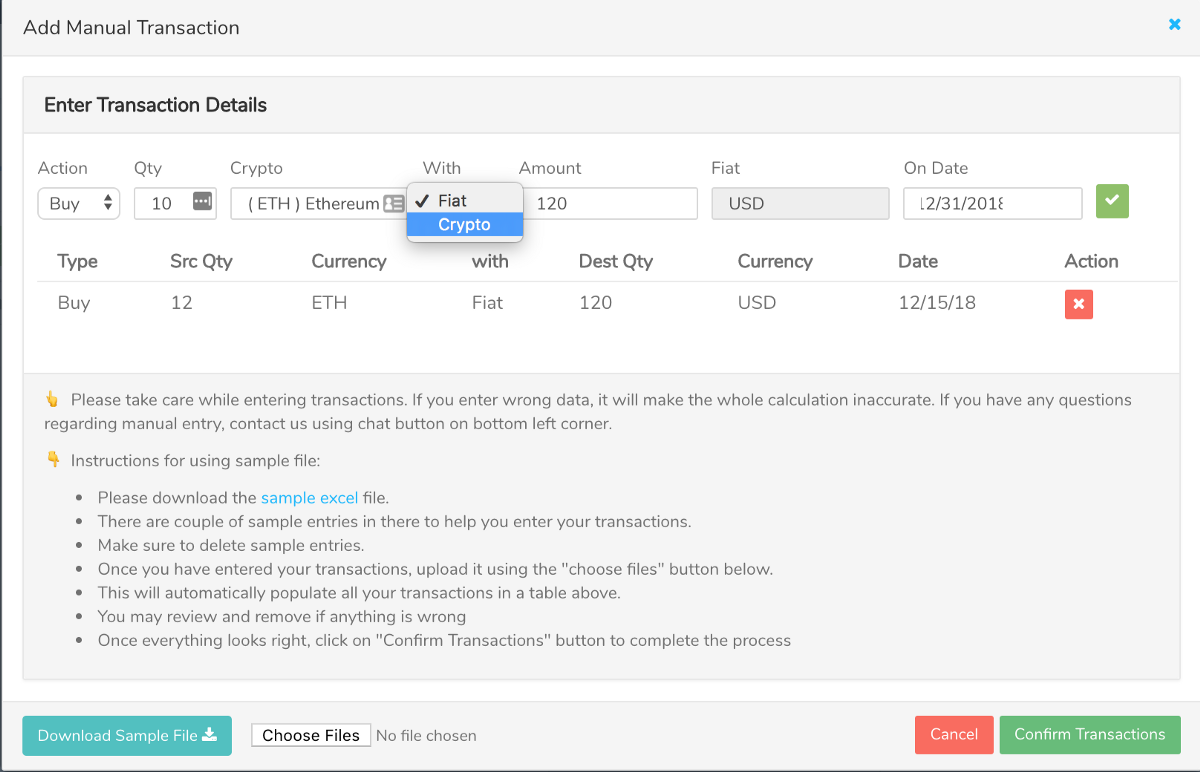Click the calculator icon in Qty field
Screen dimensions: 1200x772
point(203,202)
